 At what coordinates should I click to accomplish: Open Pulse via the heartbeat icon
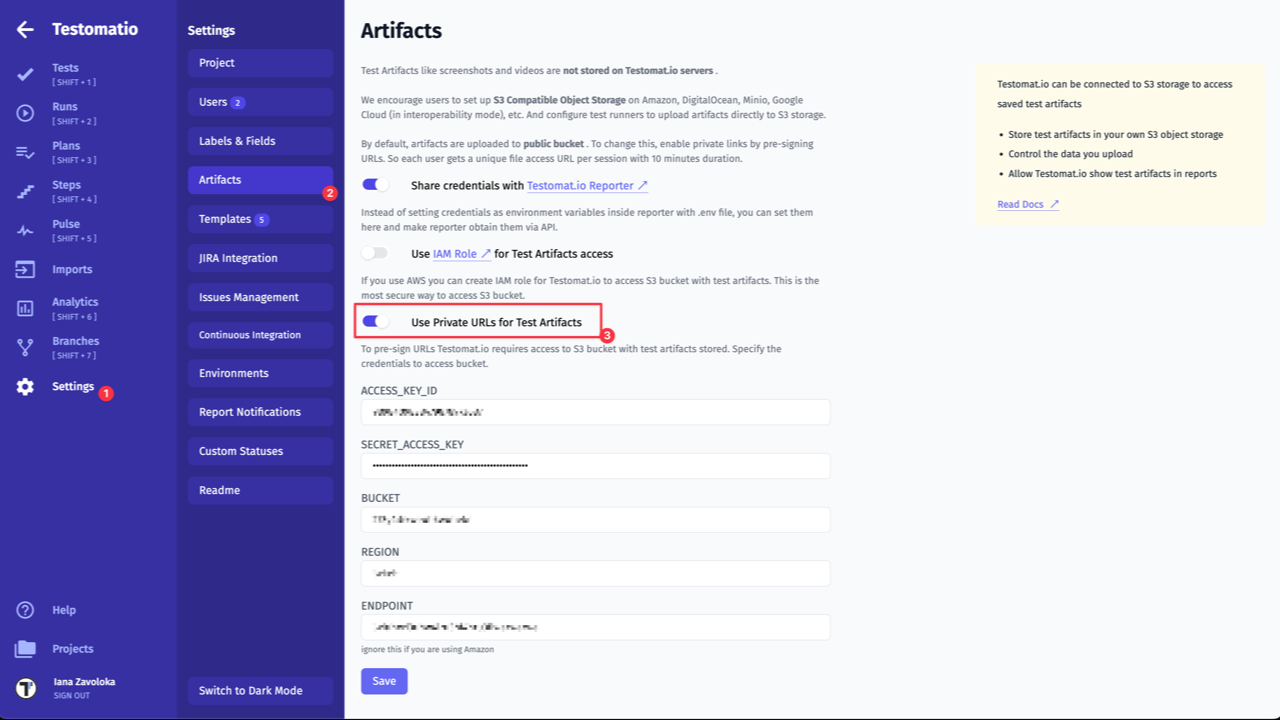pyautogui.click(x=25, y=230)
